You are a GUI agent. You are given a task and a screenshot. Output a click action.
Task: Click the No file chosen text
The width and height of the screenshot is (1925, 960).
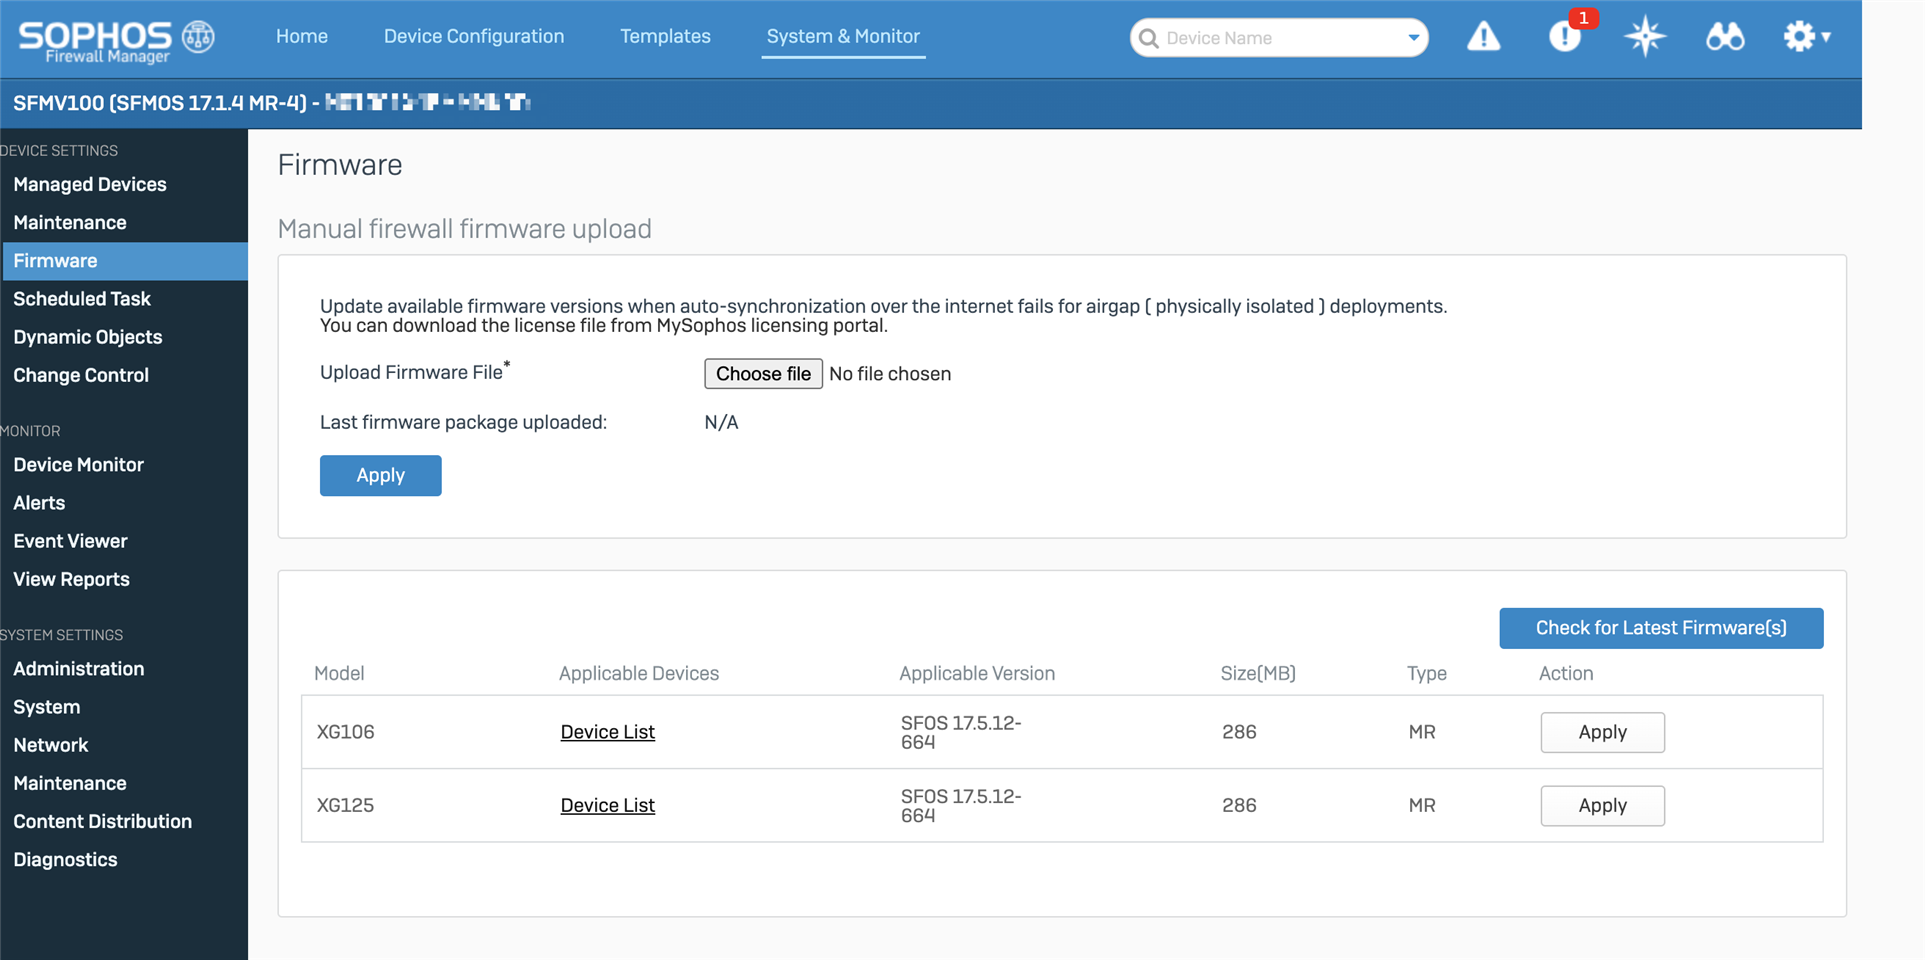tap(890, 374)
